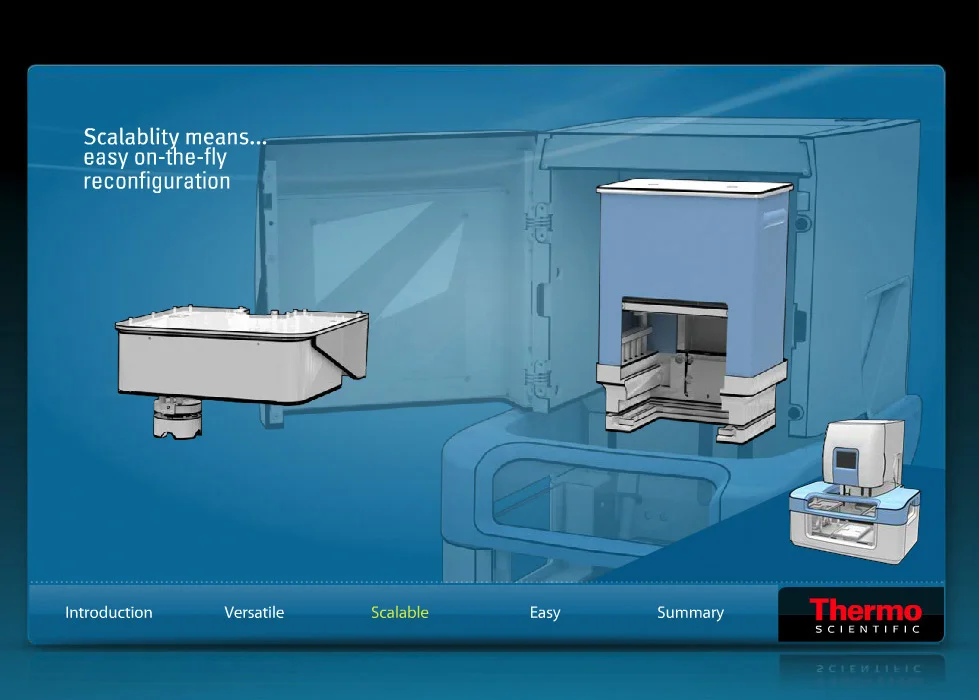Open the Versatile section

pos(254,612)
